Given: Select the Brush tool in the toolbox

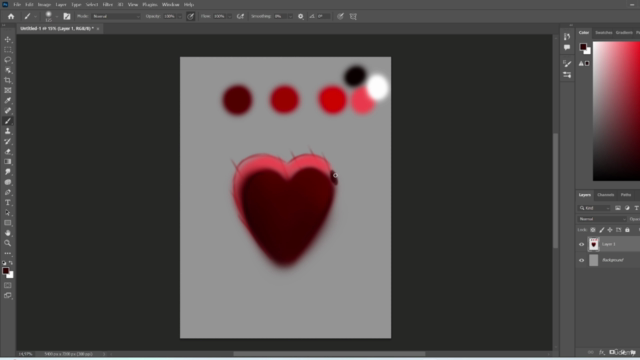Looking at the screenshot, I should click(x=8, y=121).
